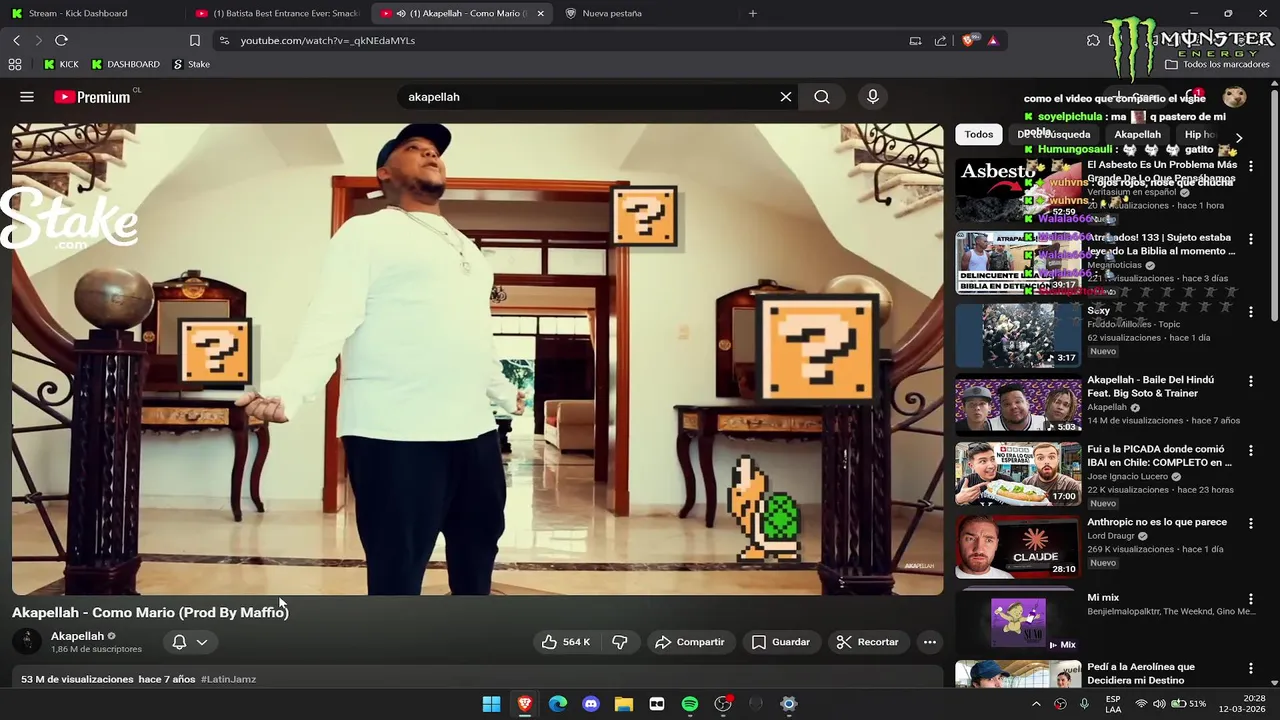Open the Windows Start menu
The width and height of the screenshot is (1280, 720).
pos(491,704)
